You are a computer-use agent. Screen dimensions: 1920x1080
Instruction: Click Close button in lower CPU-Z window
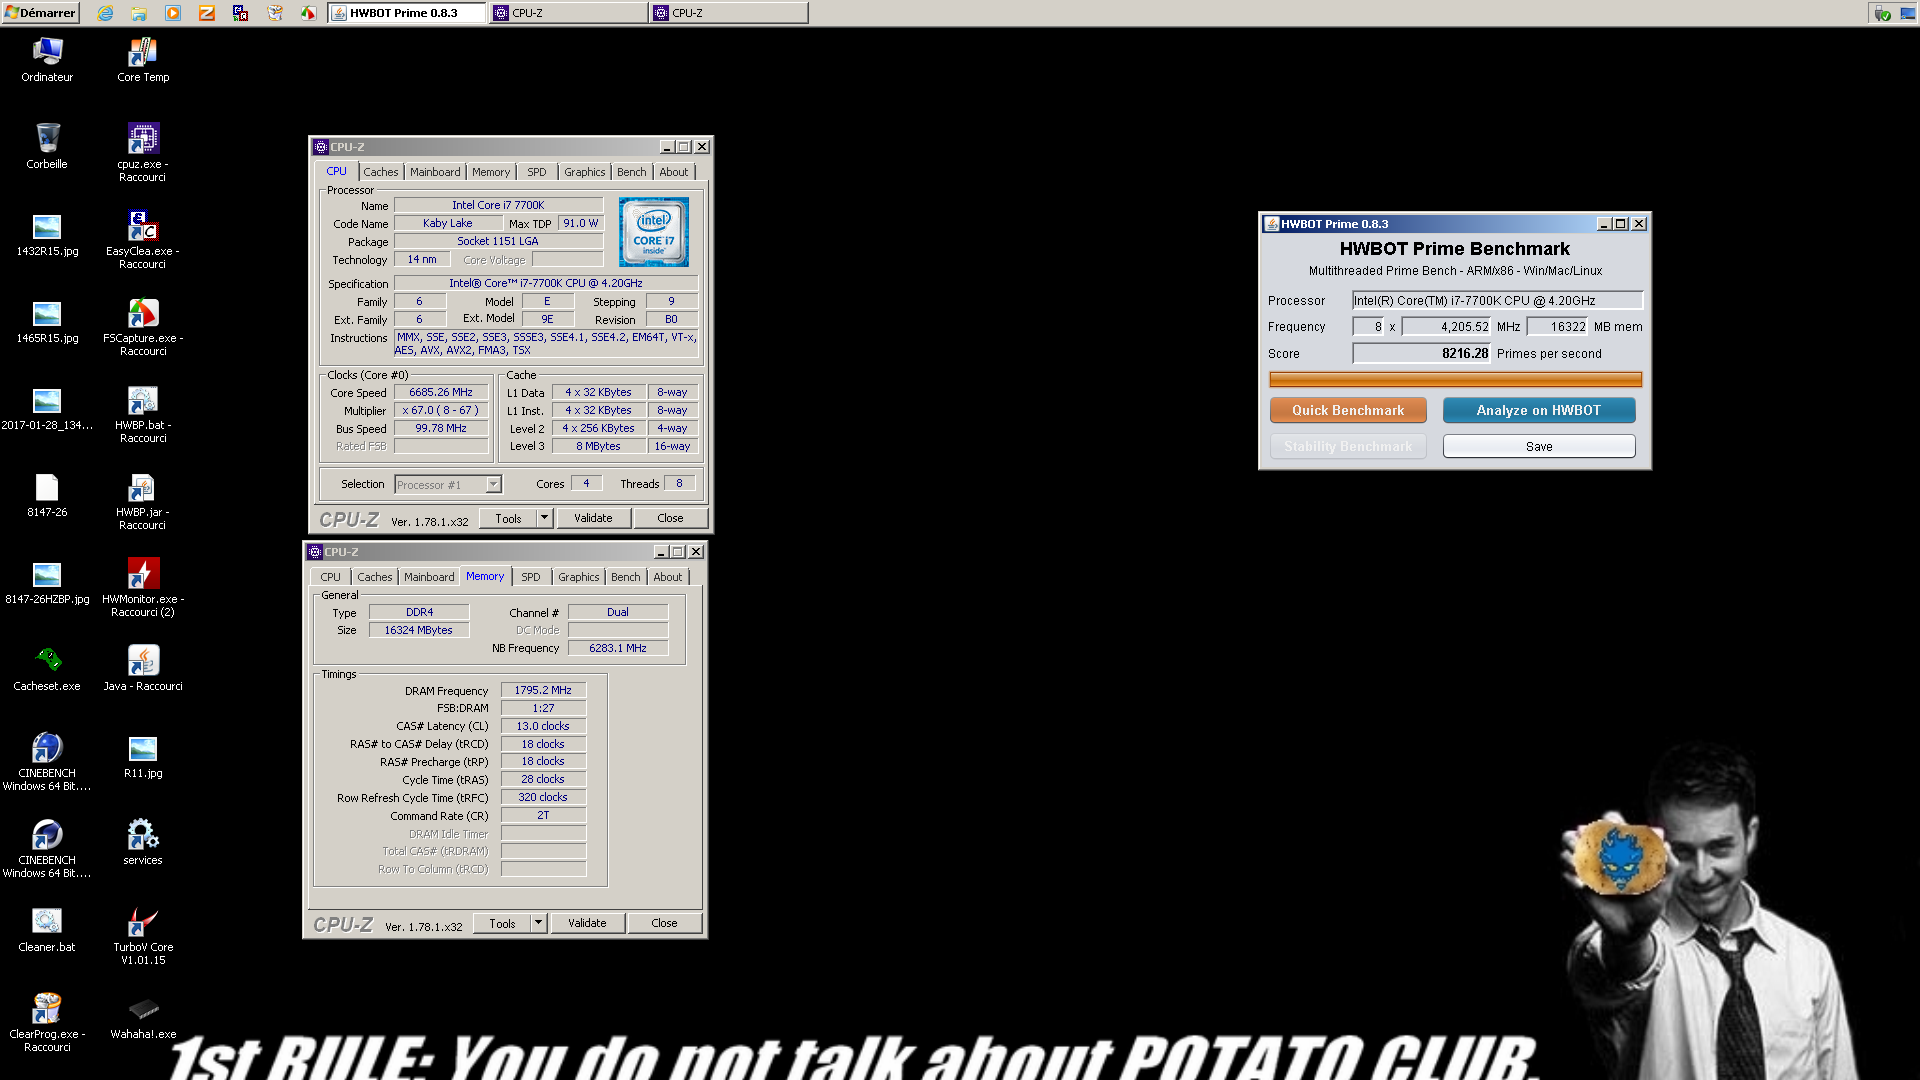click(x=664, y=923)
